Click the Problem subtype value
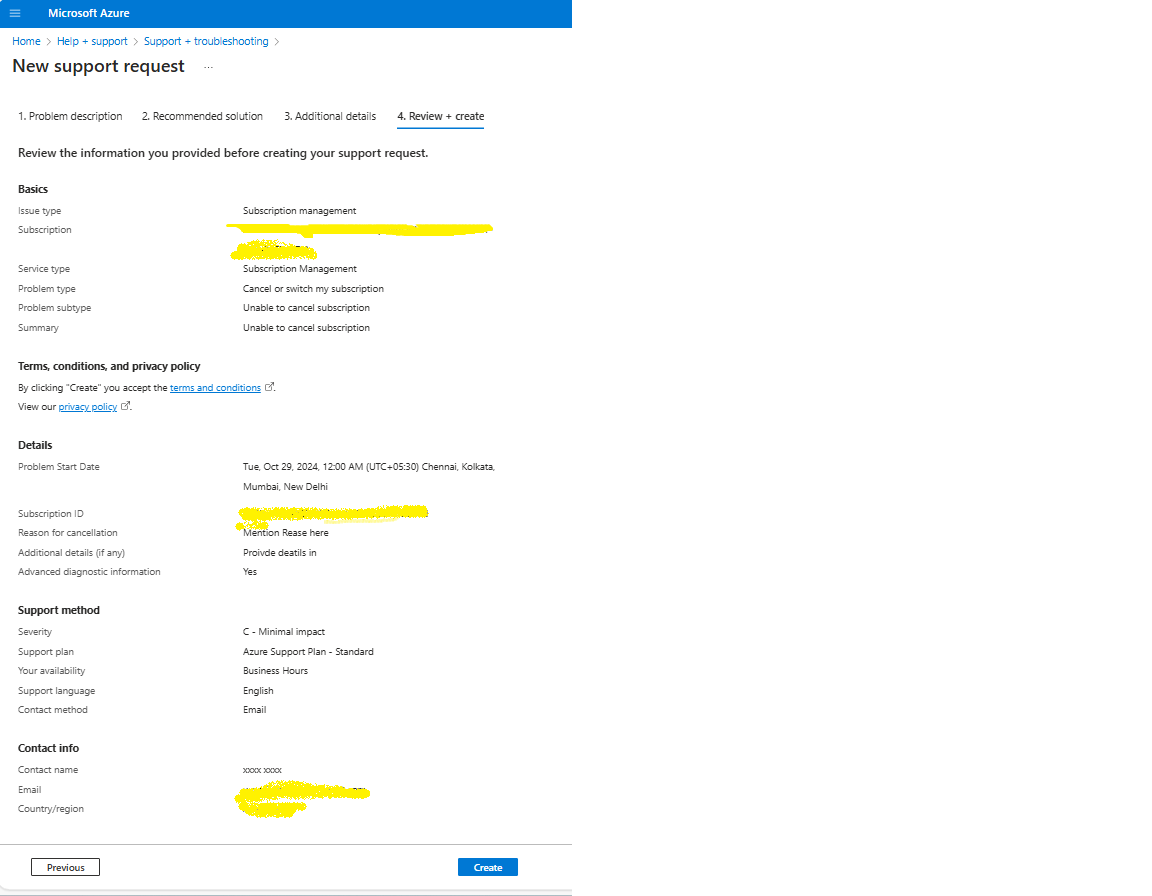 [x=306, y=308]
